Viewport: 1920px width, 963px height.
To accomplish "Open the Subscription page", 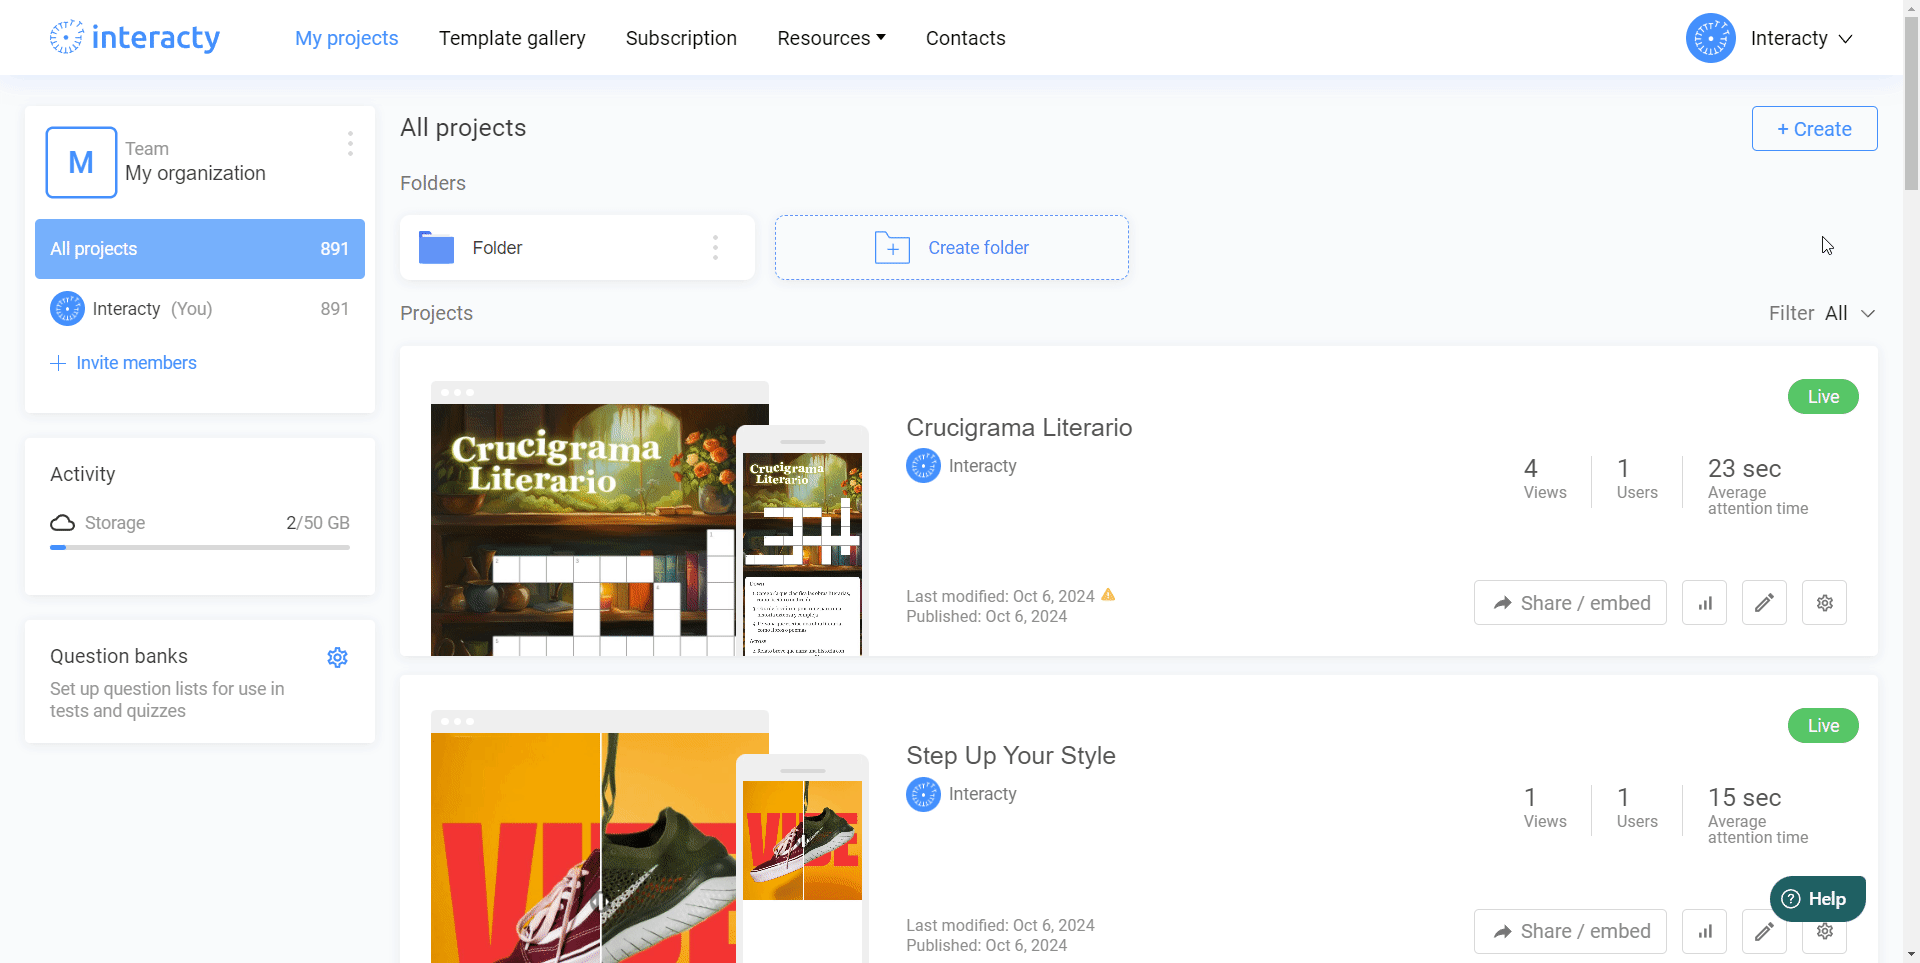I will pos(681,38).
